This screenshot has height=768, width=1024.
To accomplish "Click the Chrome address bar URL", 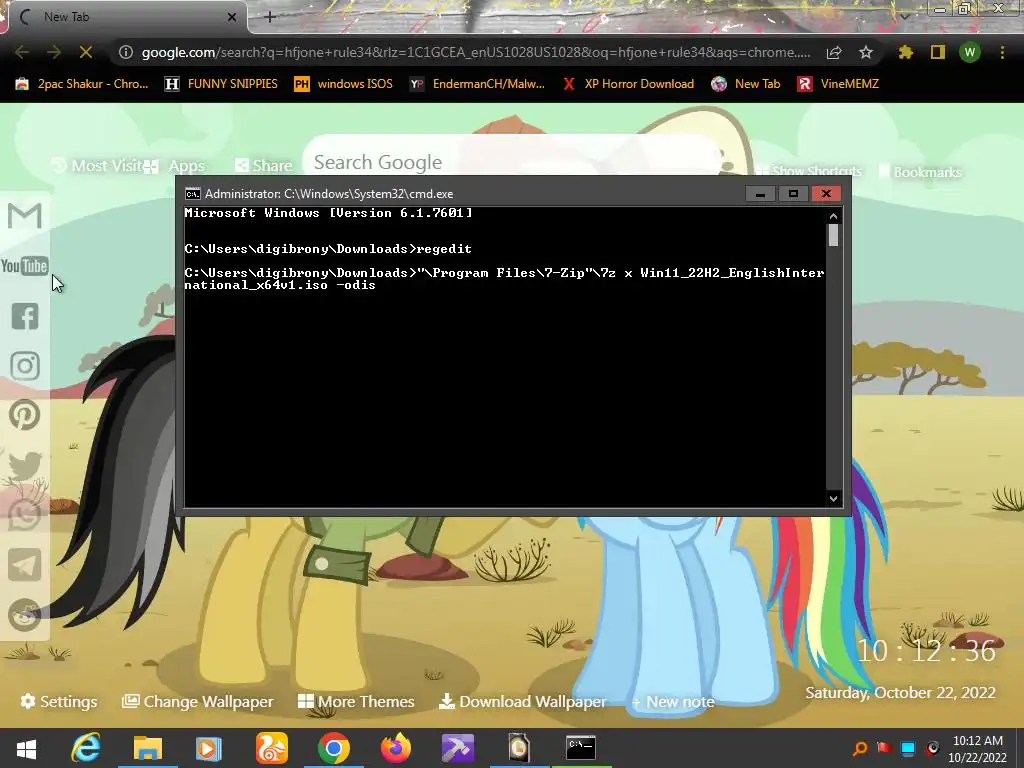I will [x=476, y=52].
